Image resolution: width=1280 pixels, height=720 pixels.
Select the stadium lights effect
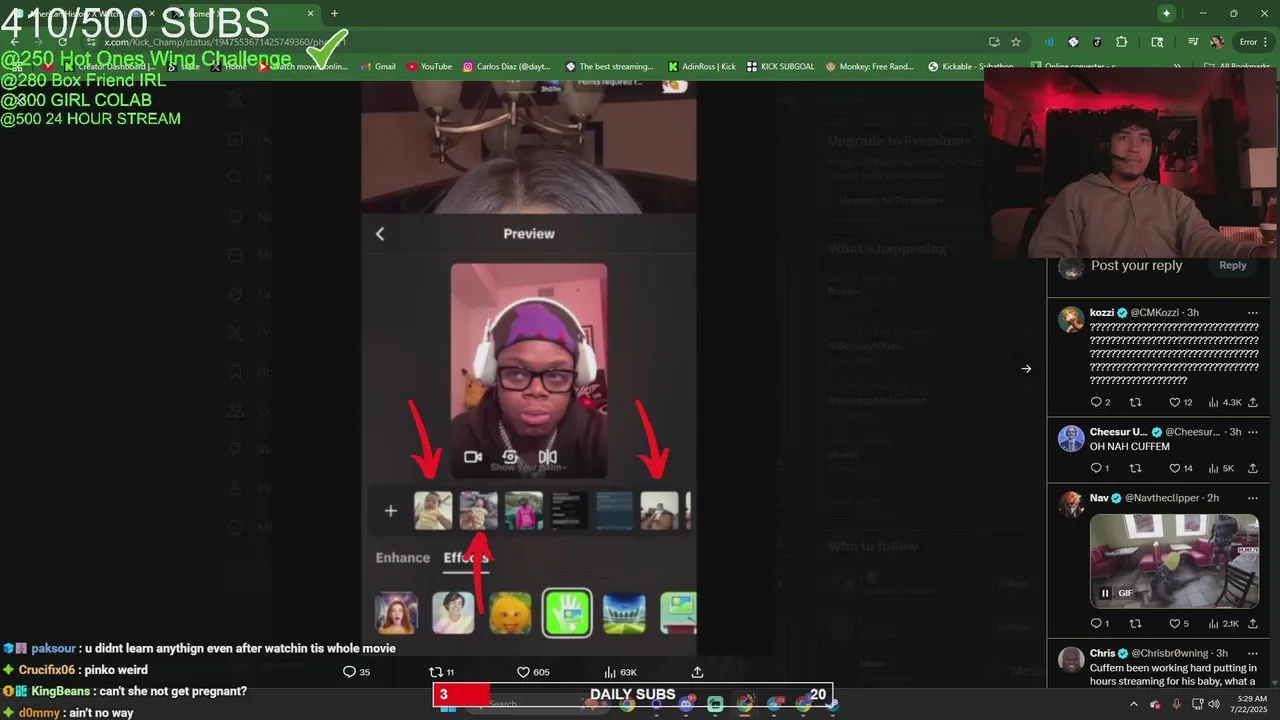coord(624,613)
